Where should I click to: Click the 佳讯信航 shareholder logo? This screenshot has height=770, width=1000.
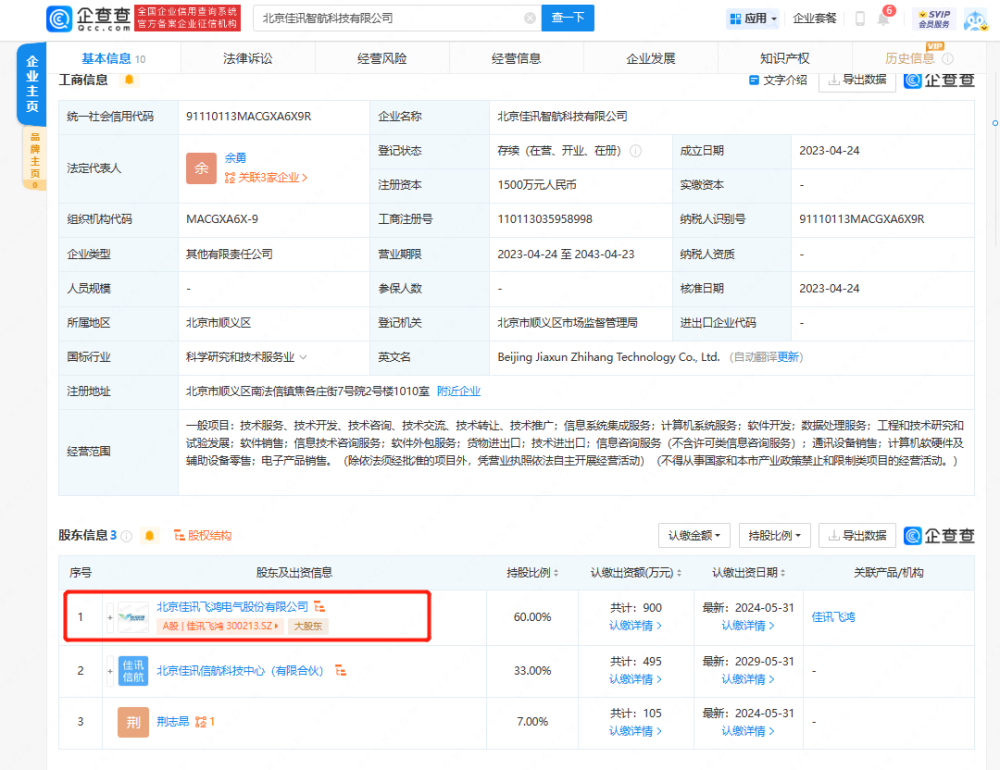(133, 671)
